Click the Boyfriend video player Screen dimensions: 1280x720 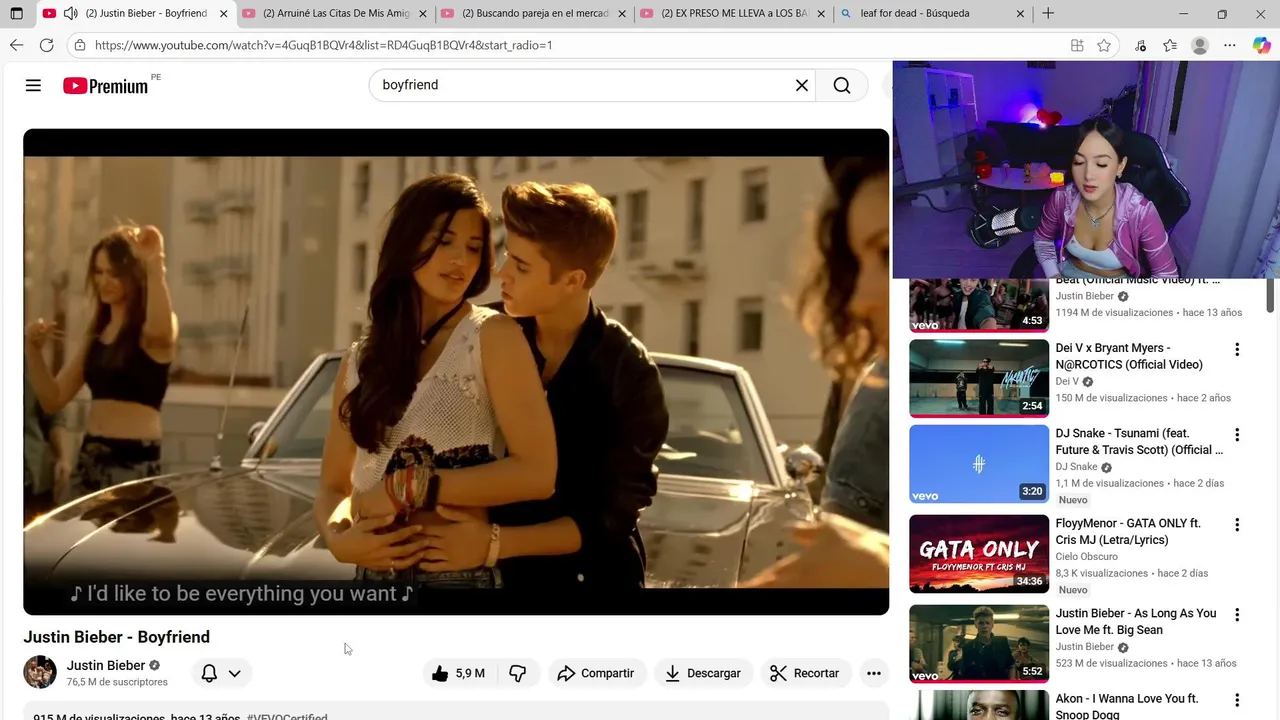point(456,371)
